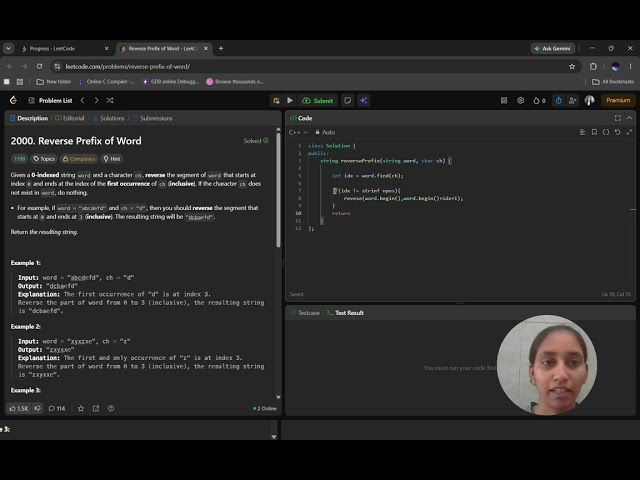Click the debugger icon beside Run
The width and height of the screenshot is (640, 480).
pyautogui.click(x=276, y=100)
